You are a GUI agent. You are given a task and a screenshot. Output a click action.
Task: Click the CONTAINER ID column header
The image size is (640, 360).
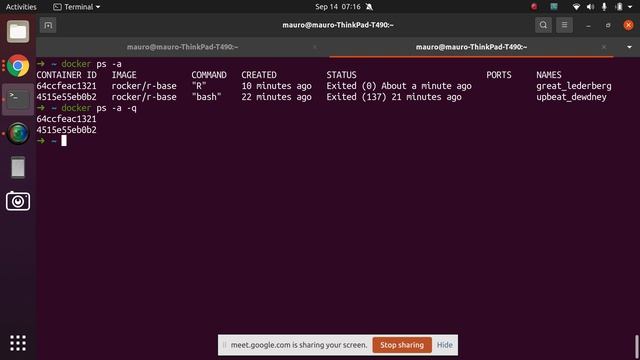pos(67,75)
